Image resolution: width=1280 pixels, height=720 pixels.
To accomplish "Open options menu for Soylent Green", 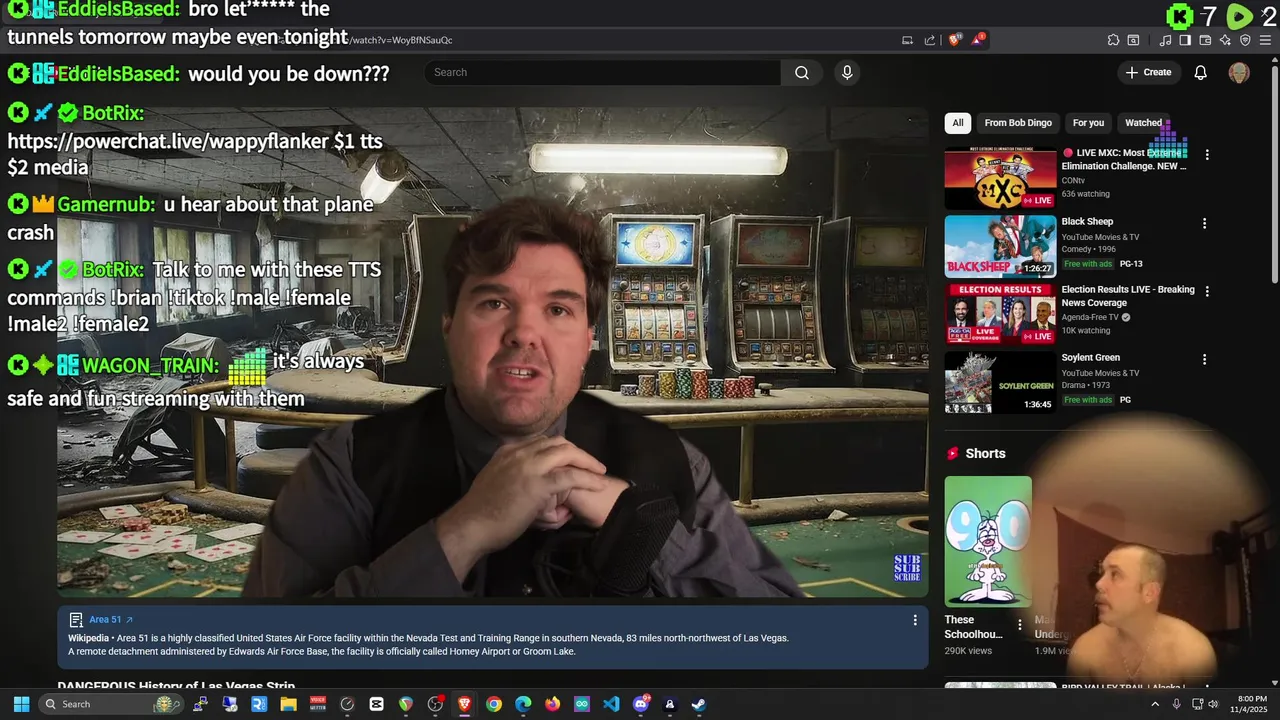I will (1204, 359).
